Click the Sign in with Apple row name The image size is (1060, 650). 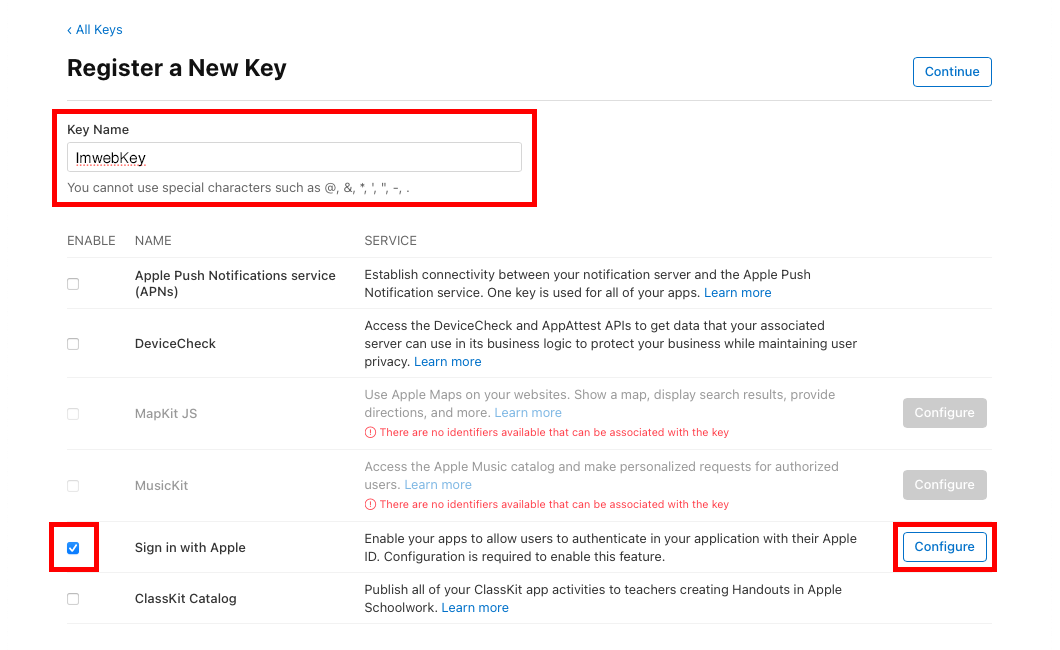190,548
